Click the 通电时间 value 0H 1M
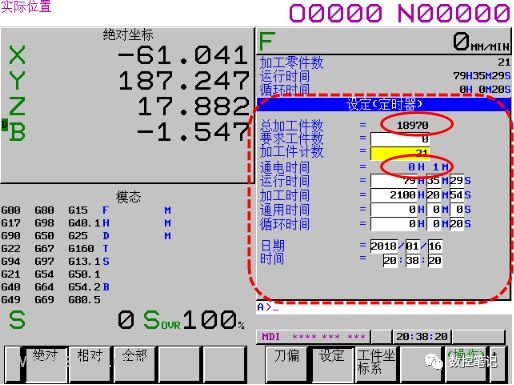 coord(428,167)
